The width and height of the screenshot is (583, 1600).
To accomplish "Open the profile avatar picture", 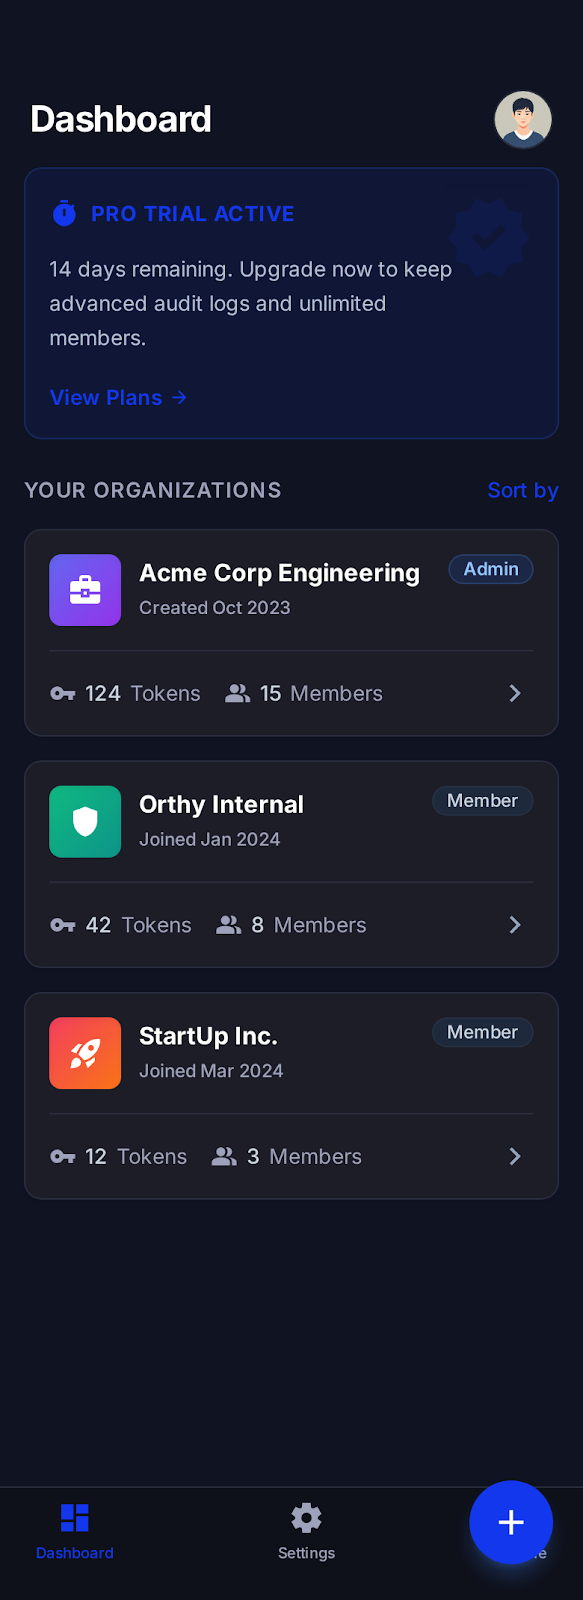I will (x=522, y=119).
